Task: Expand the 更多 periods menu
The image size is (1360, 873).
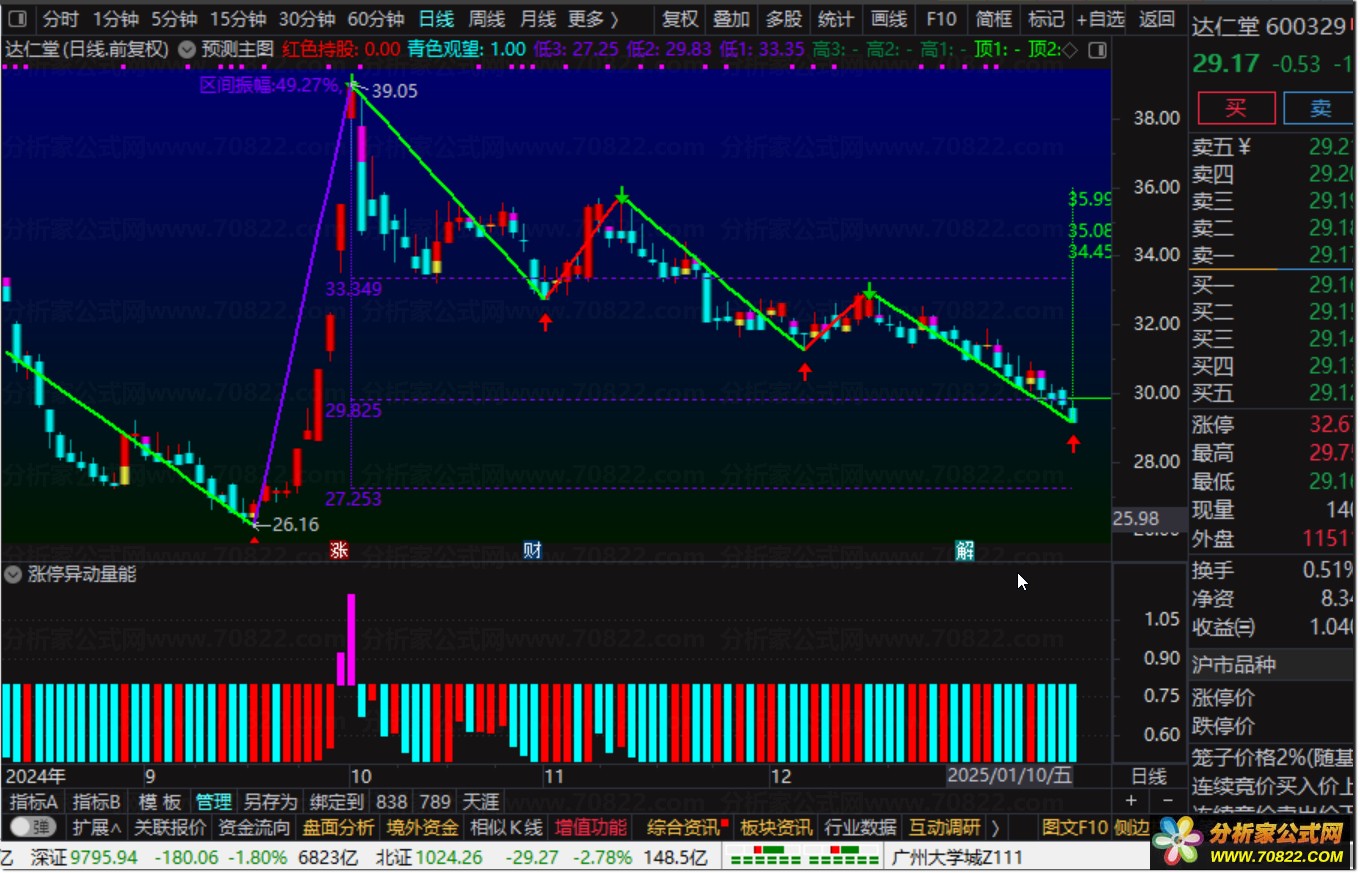Action: tap(593, 19)
